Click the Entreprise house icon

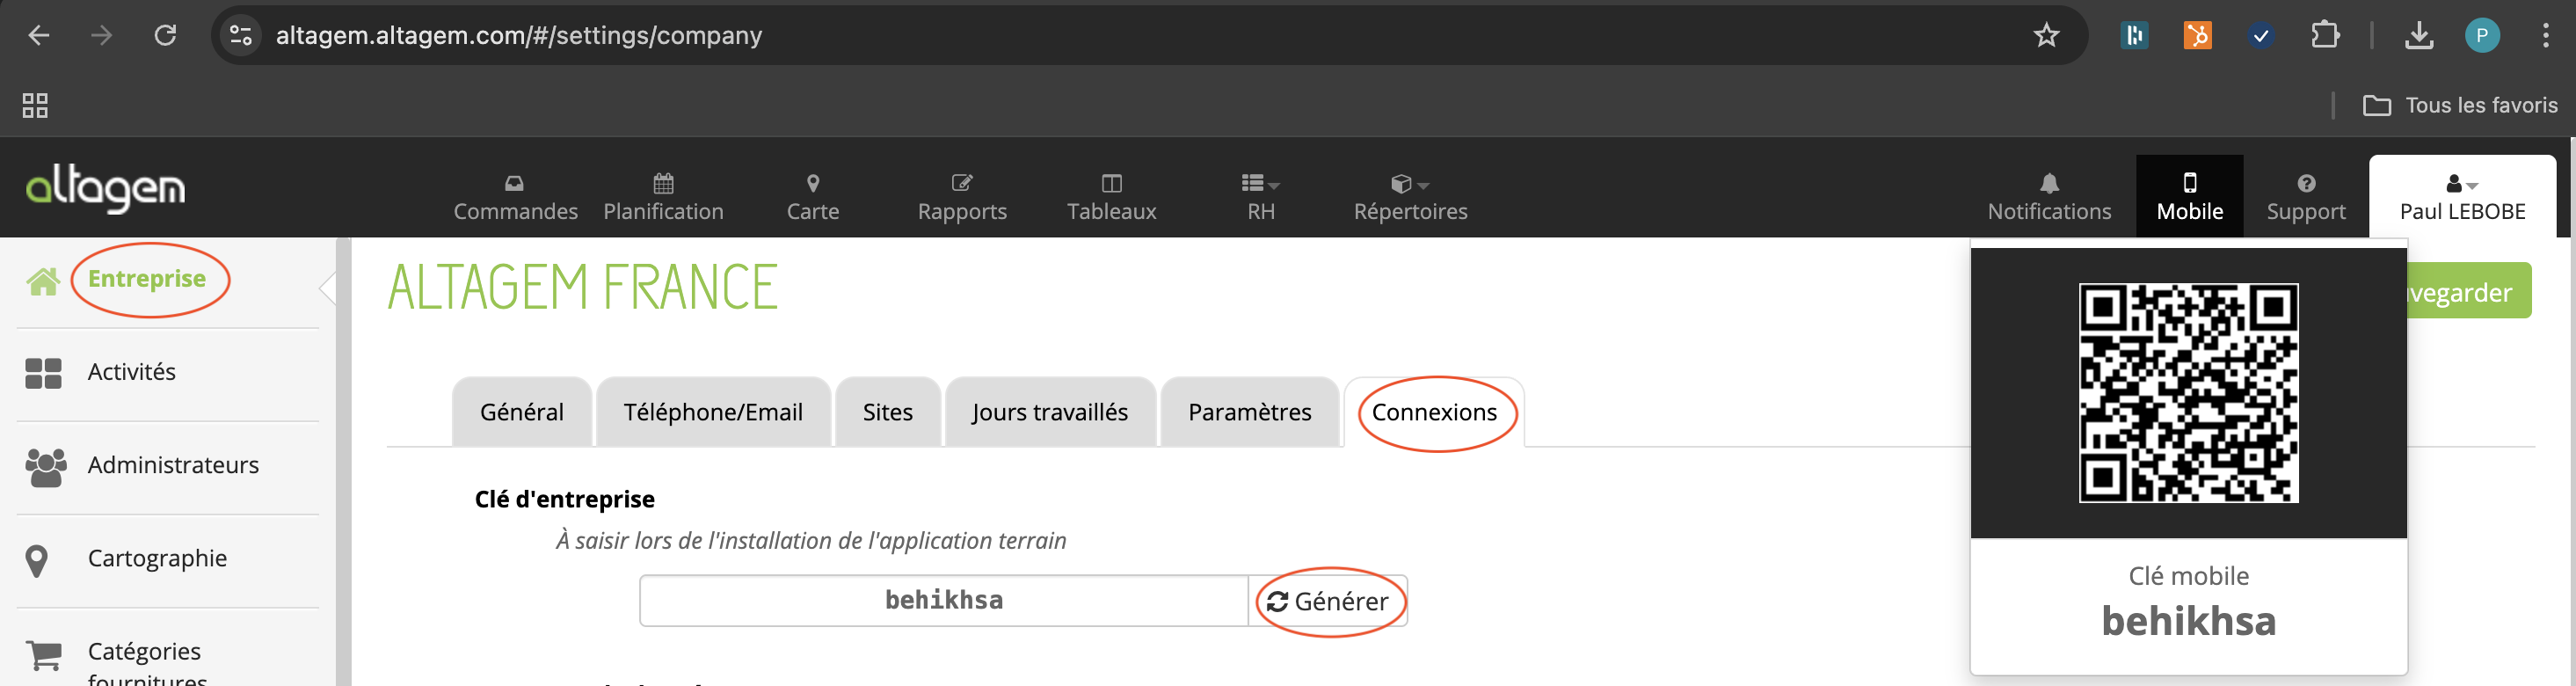(x=43, y=281)
